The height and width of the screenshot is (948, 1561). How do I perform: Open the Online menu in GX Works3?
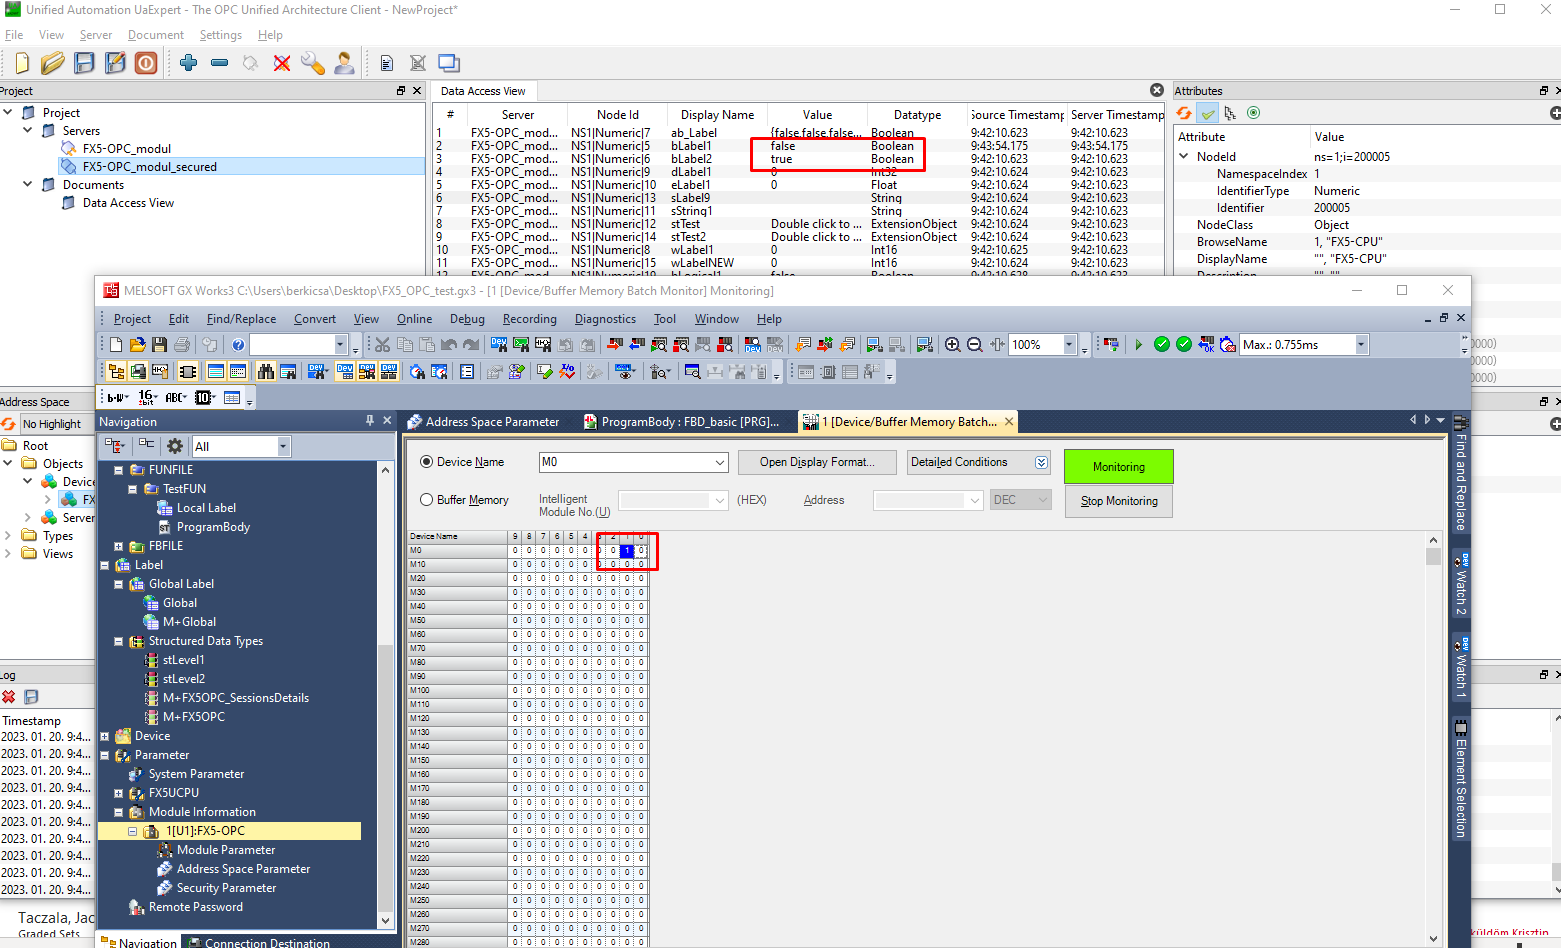click(x=414, y=319)
